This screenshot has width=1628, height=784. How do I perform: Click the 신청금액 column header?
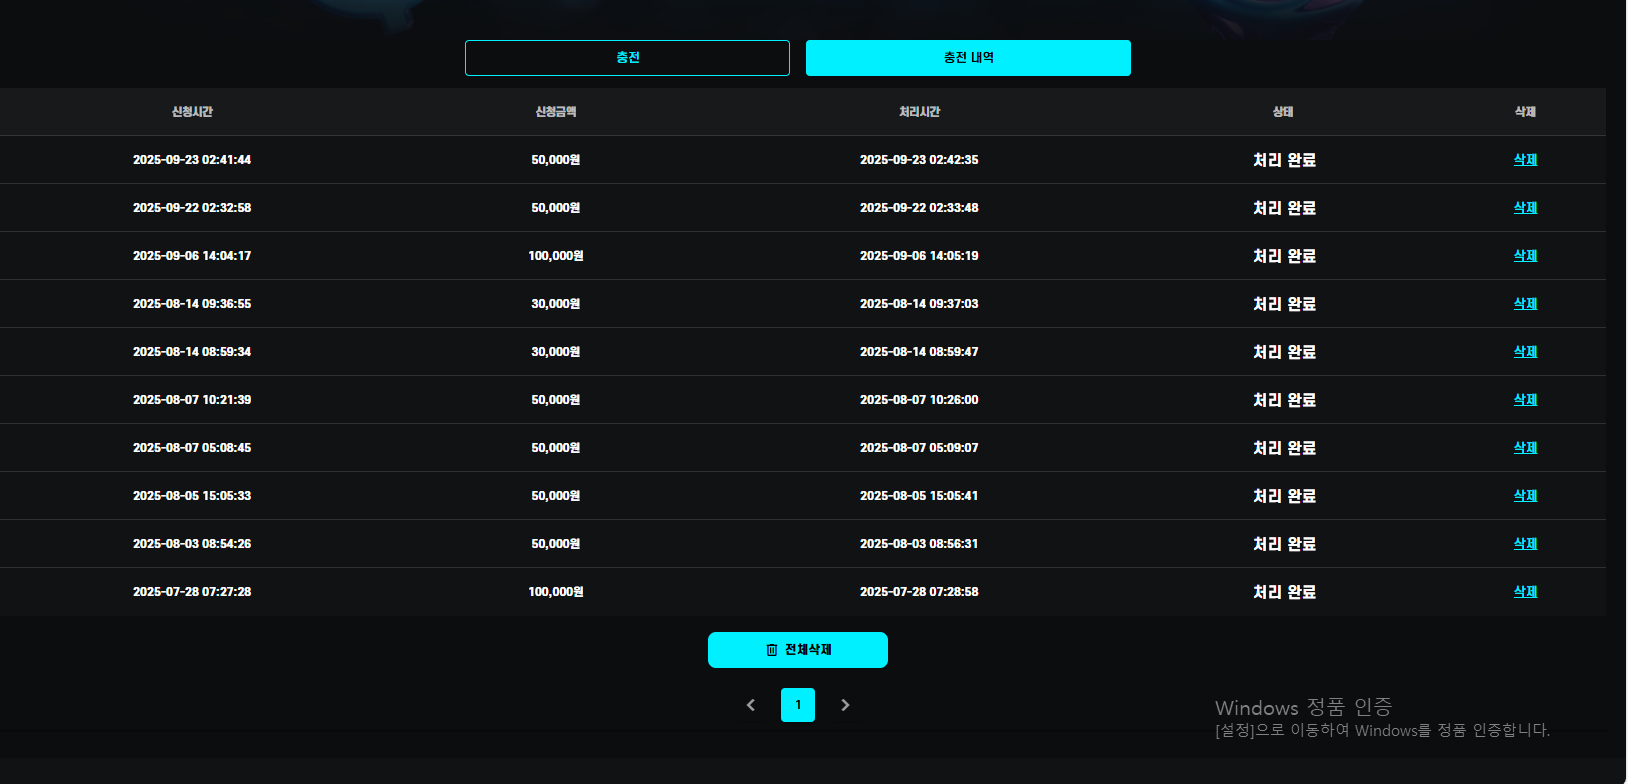[x=556, y=112]
